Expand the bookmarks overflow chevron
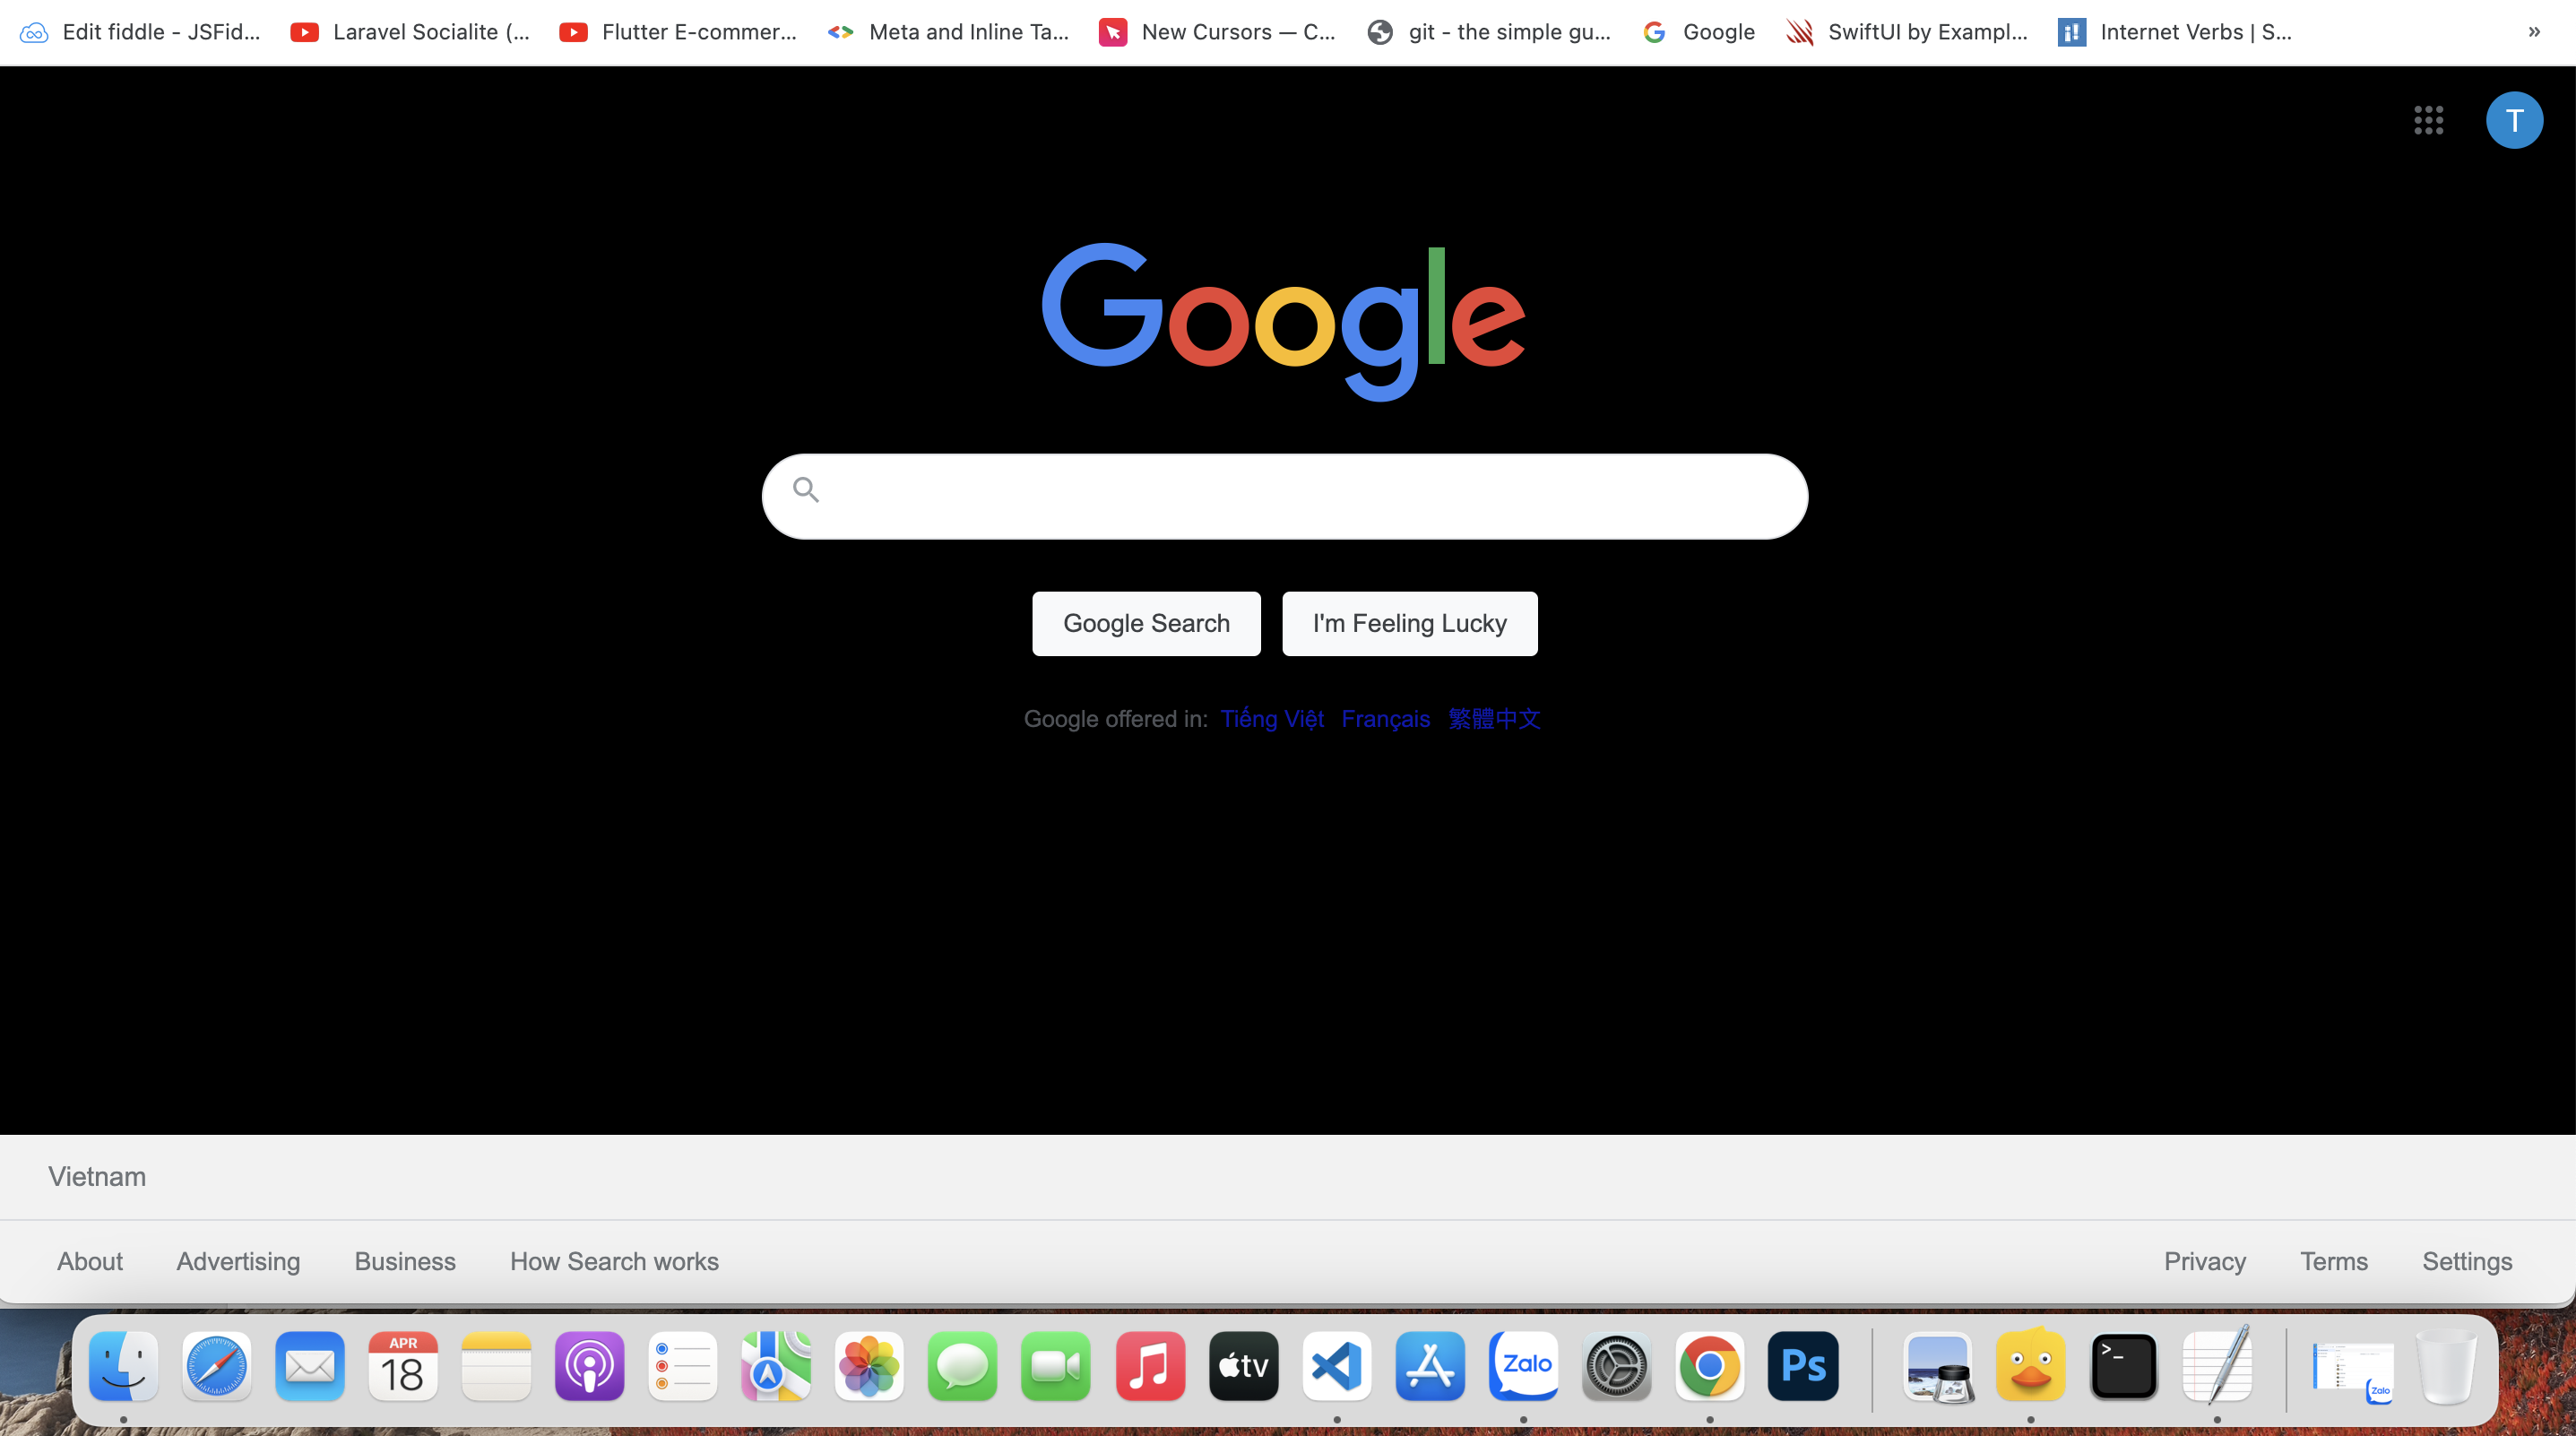2576x1436 pixels. [x=2534, y=32]
